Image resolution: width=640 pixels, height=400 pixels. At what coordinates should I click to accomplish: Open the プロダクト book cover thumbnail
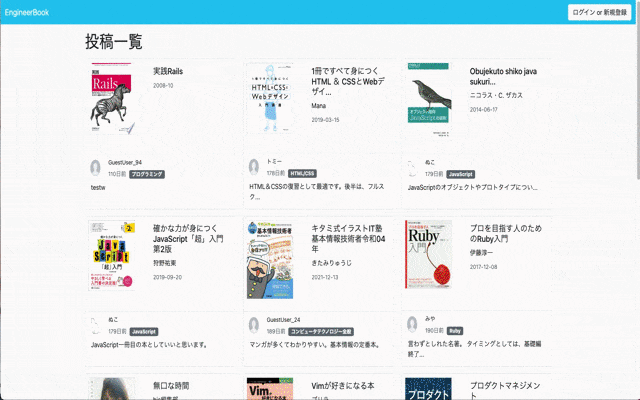429,389
